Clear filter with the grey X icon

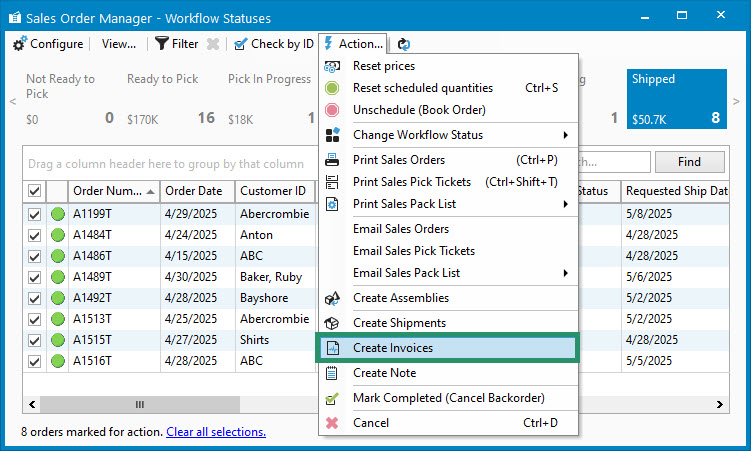(213, 44)
